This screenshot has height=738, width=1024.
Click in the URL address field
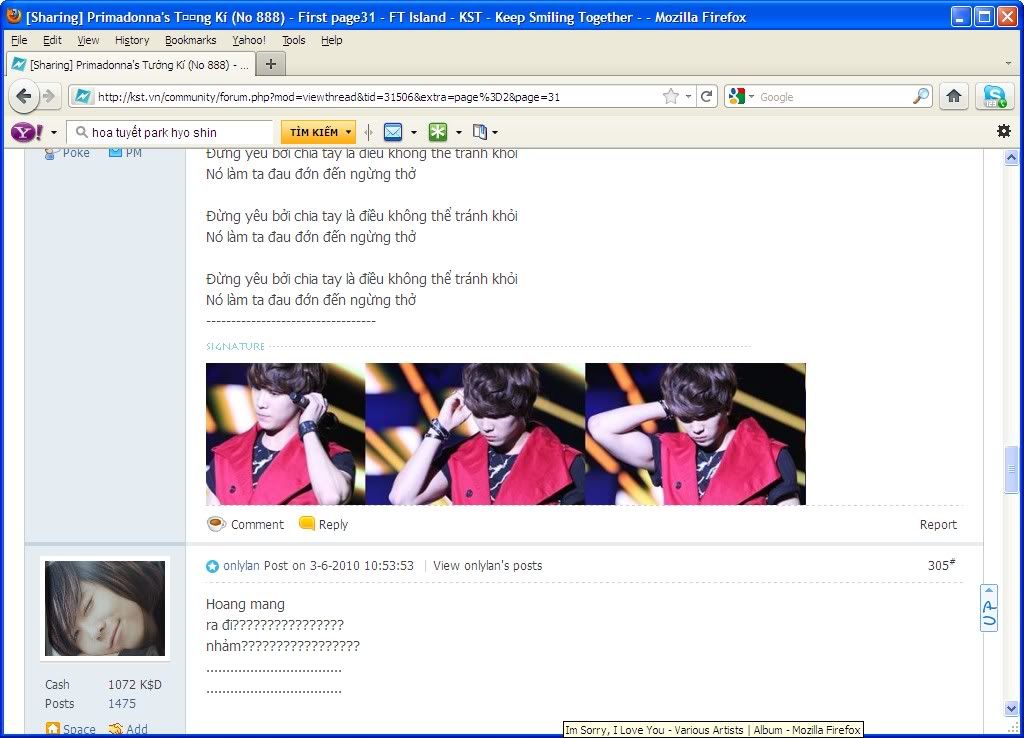pyautogui.click(x=377, y=97)
